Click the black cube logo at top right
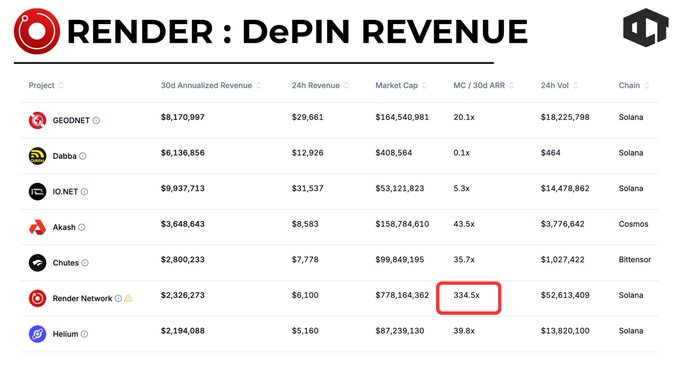The image size is (679, 382). pos(646,27)
